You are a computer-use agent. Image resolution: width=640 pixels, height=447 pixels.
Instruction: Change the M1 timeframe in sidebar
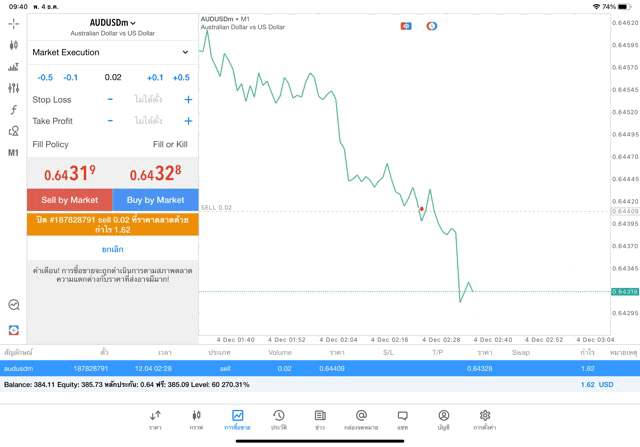pos(14,153)
